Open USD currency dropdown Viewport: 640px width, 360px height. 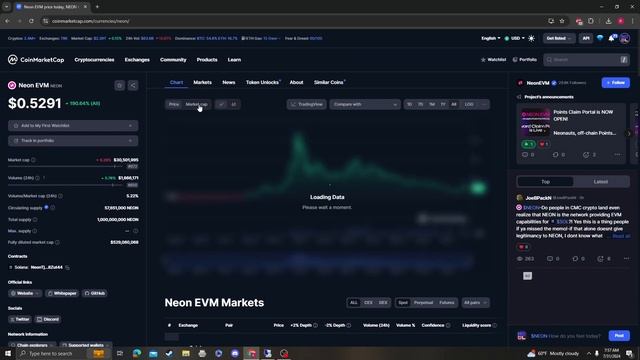pos(515,38)
